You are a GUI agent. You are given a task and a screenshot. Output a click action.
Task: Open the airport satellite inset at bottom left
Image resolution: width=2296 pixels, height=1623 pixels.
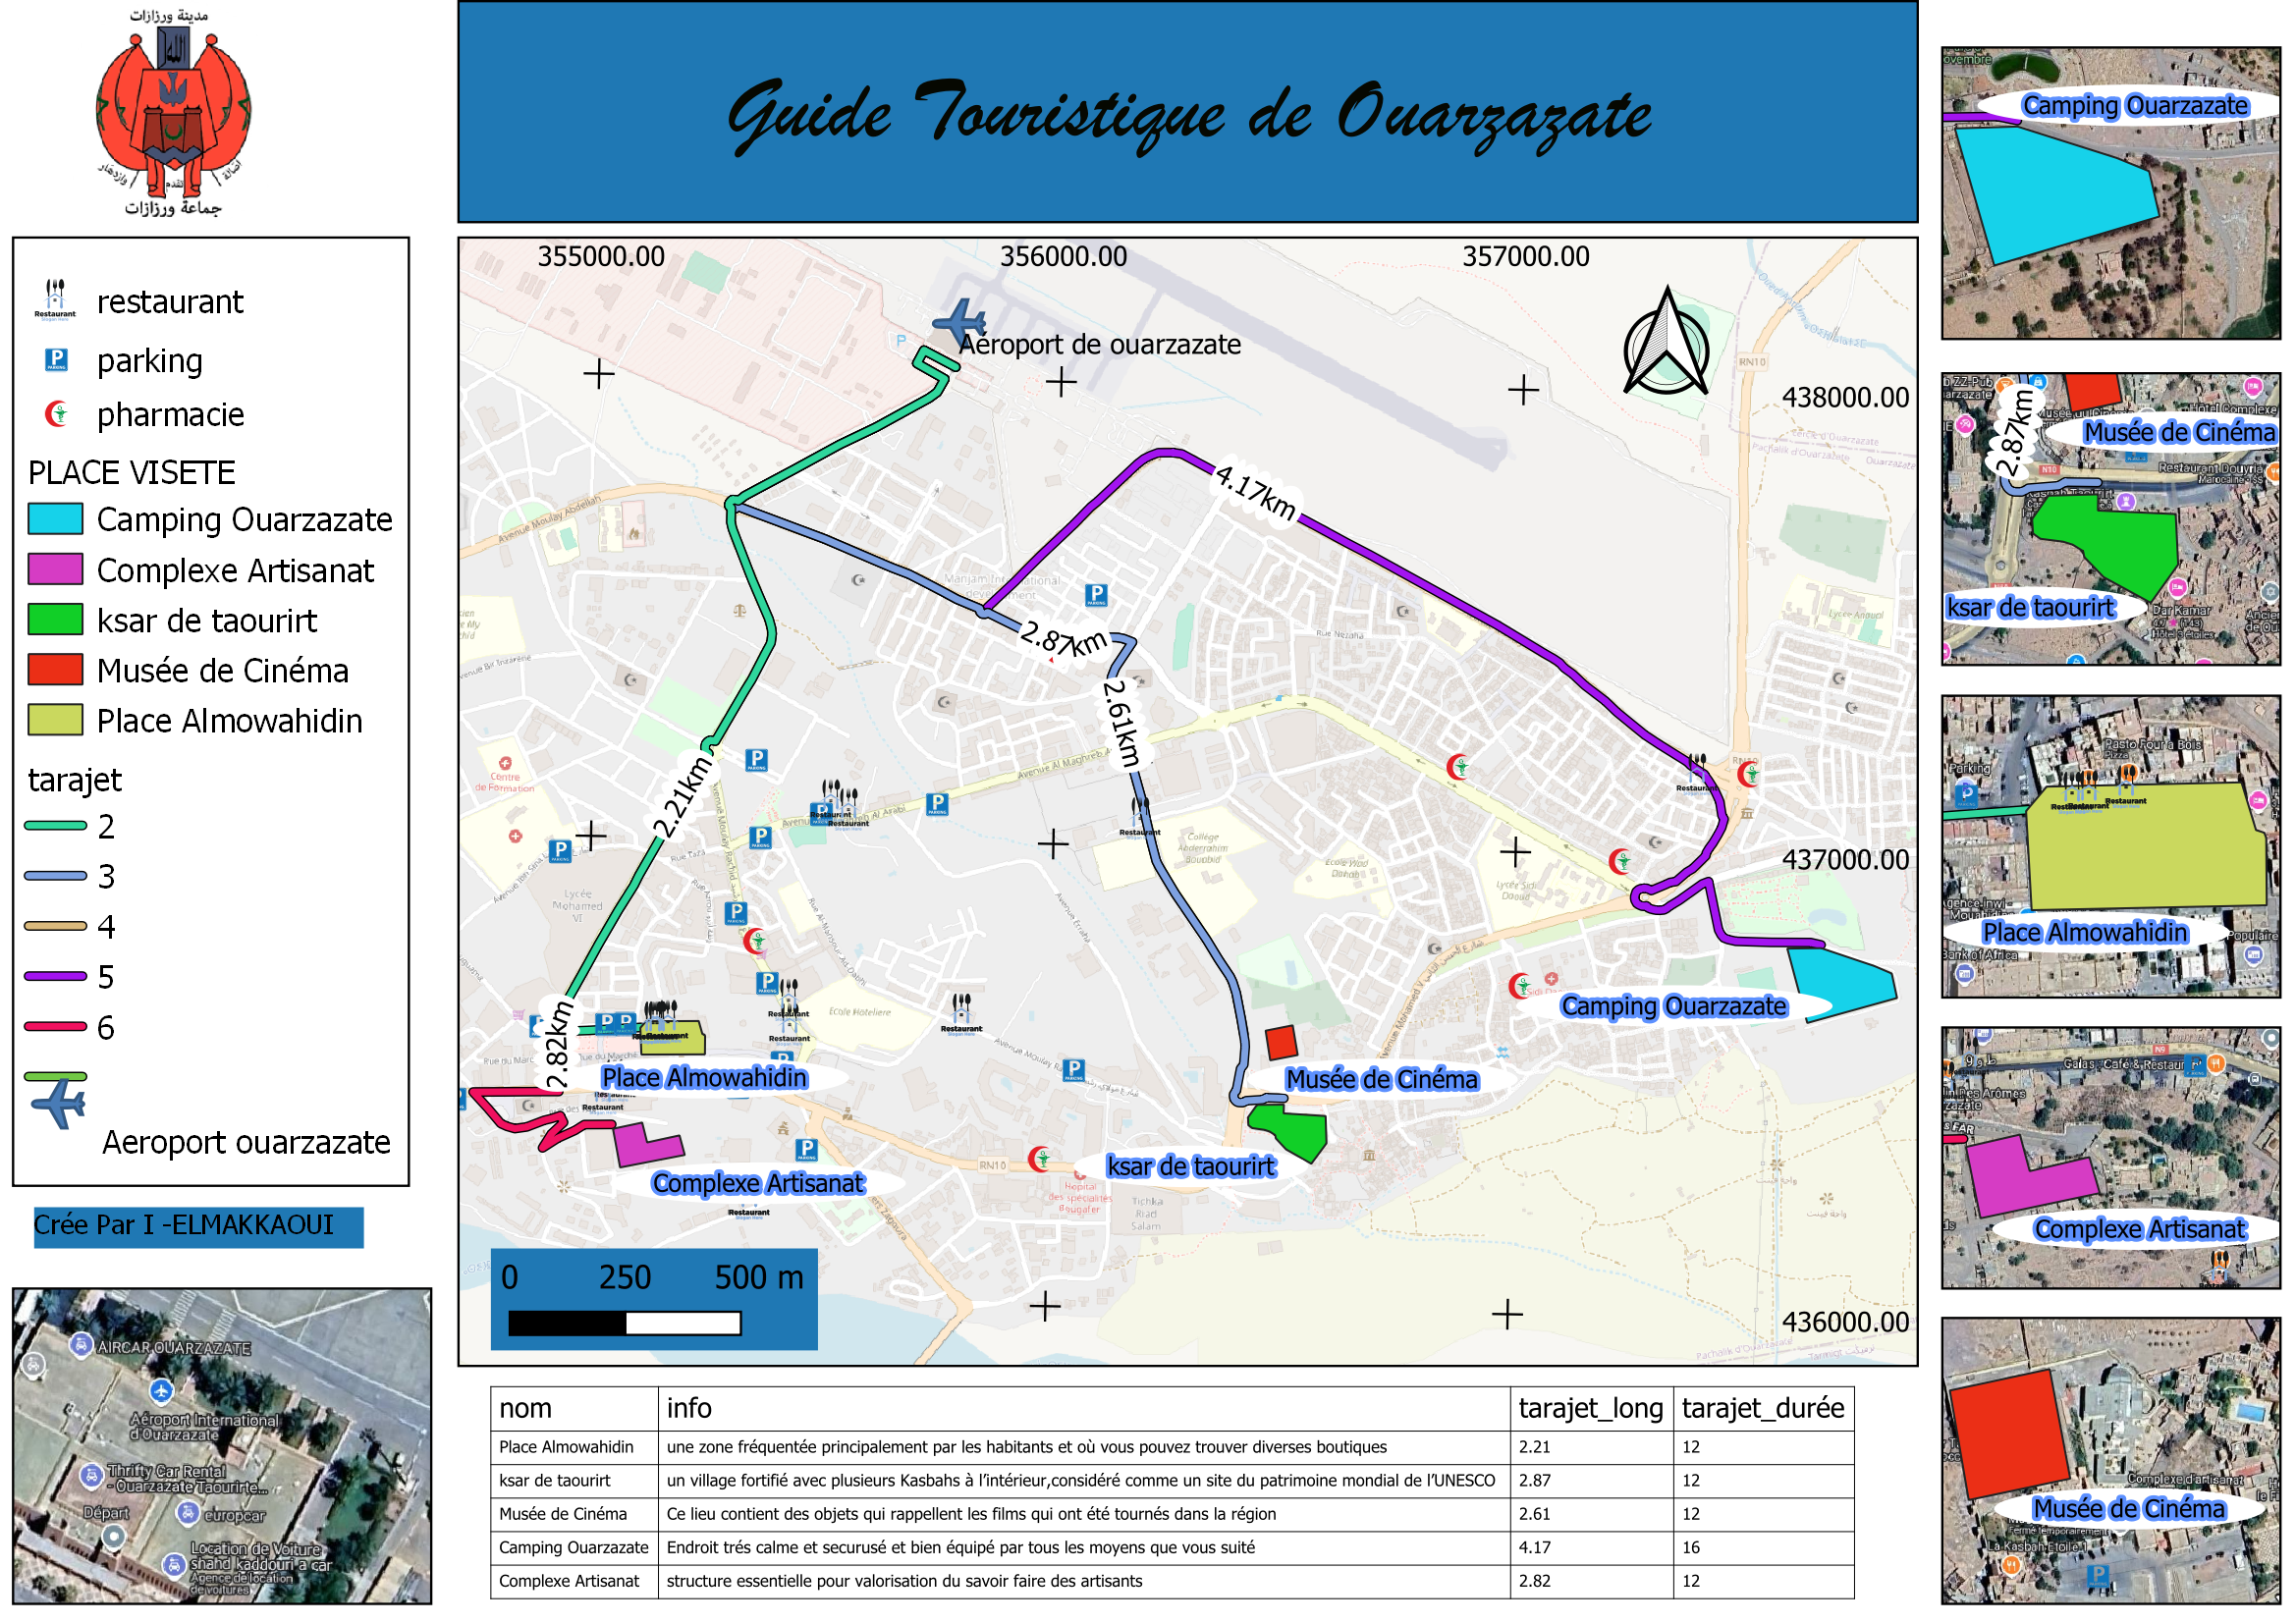(x=222, y=1446)
